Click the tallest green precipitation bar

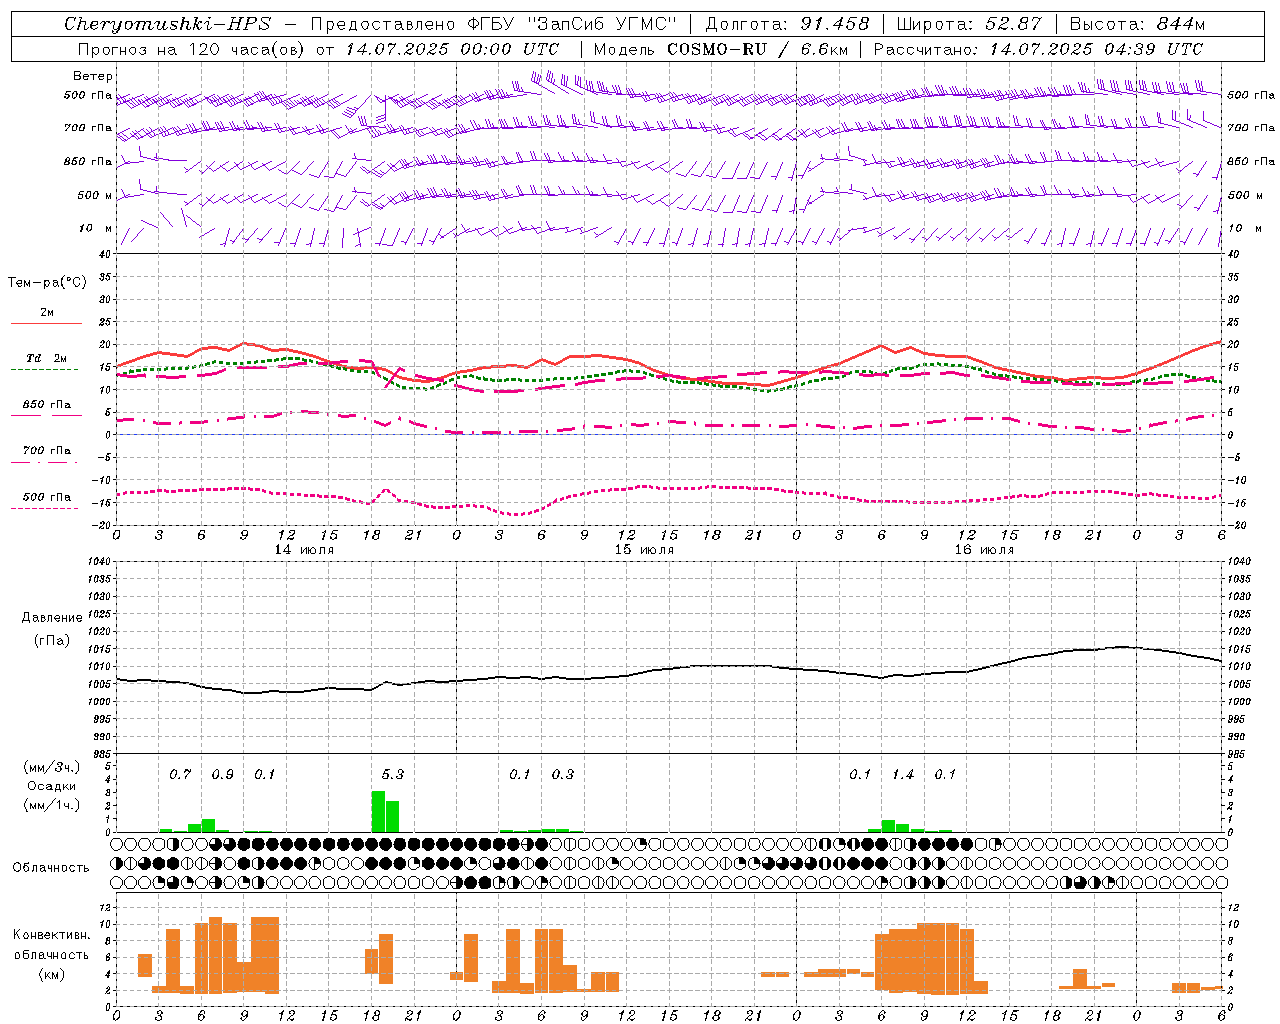point(378,812)
